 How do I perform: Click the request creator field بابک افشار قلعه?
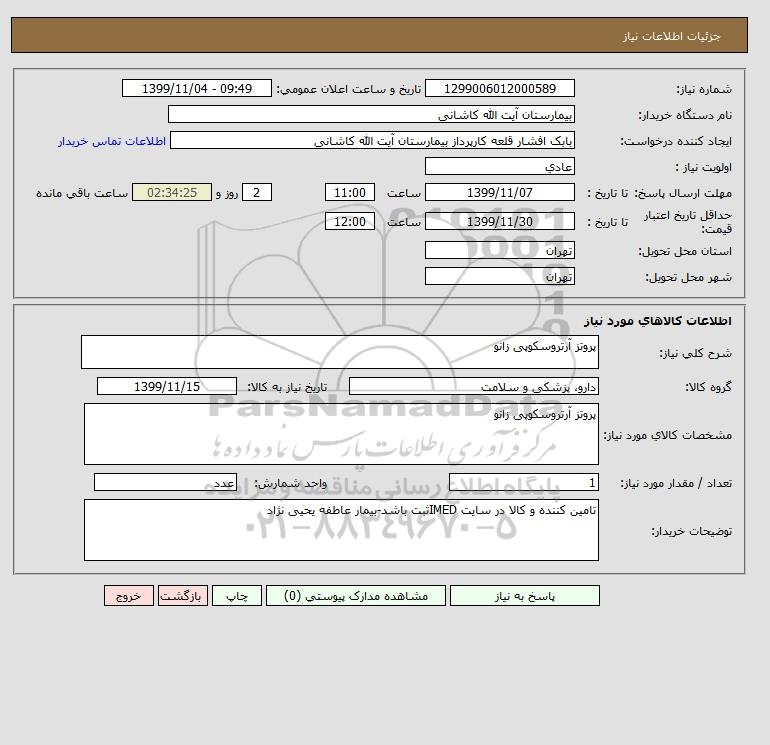click(x=372, y=140)
